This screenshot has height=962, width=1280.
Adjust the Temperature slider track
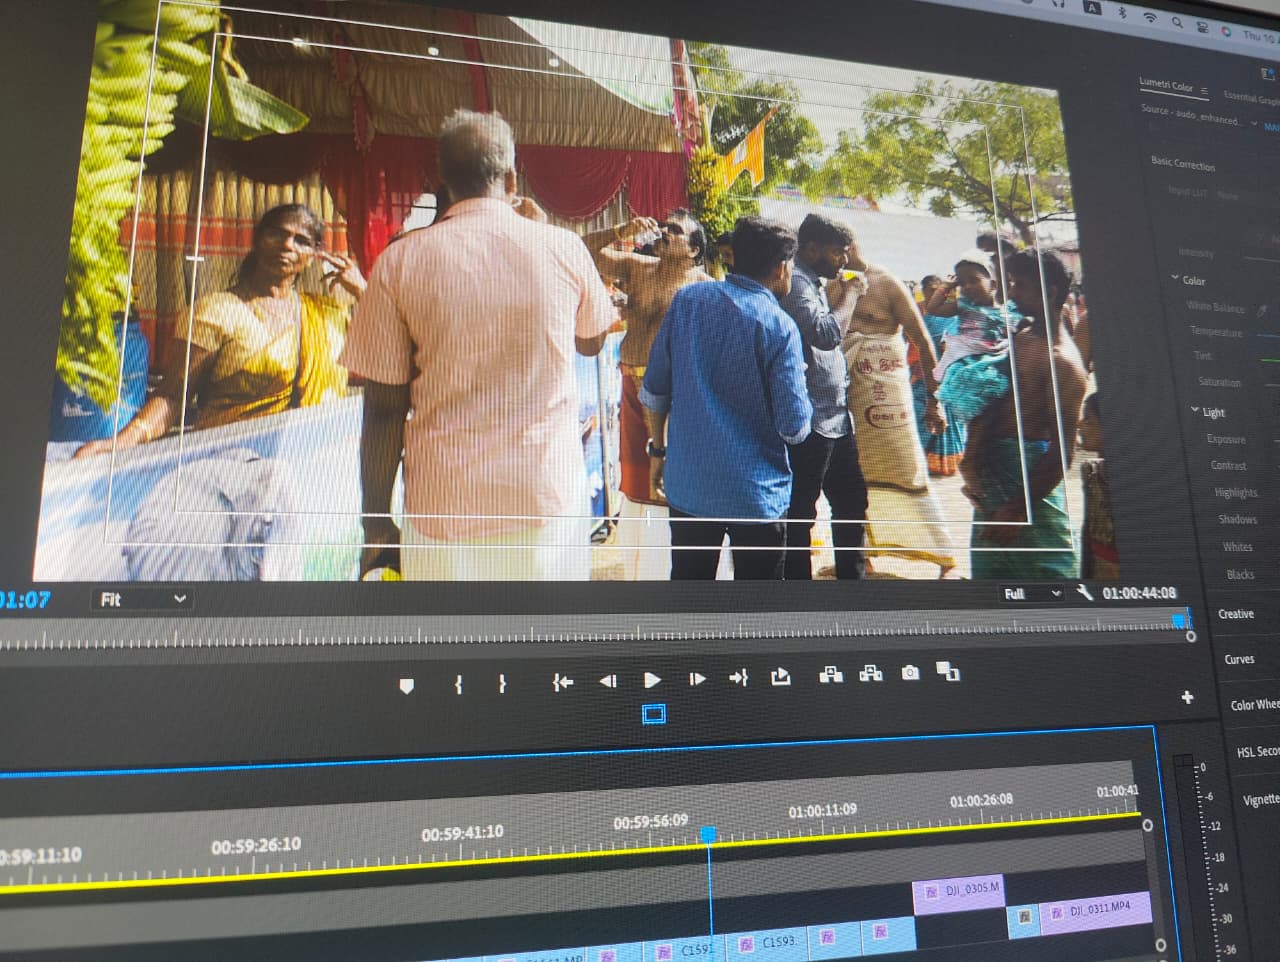coord(1270,337)
